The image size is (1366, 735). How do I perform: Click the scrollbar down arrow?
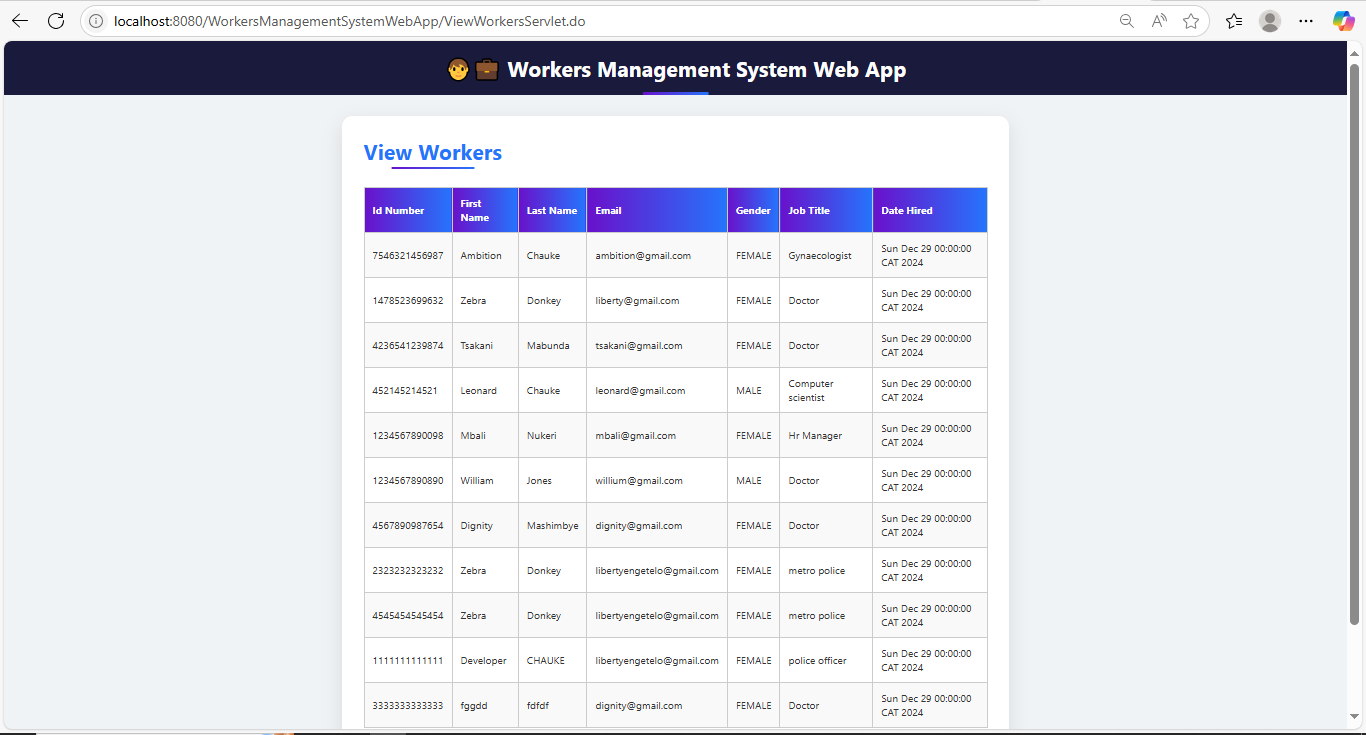[x=1355, y=716]
